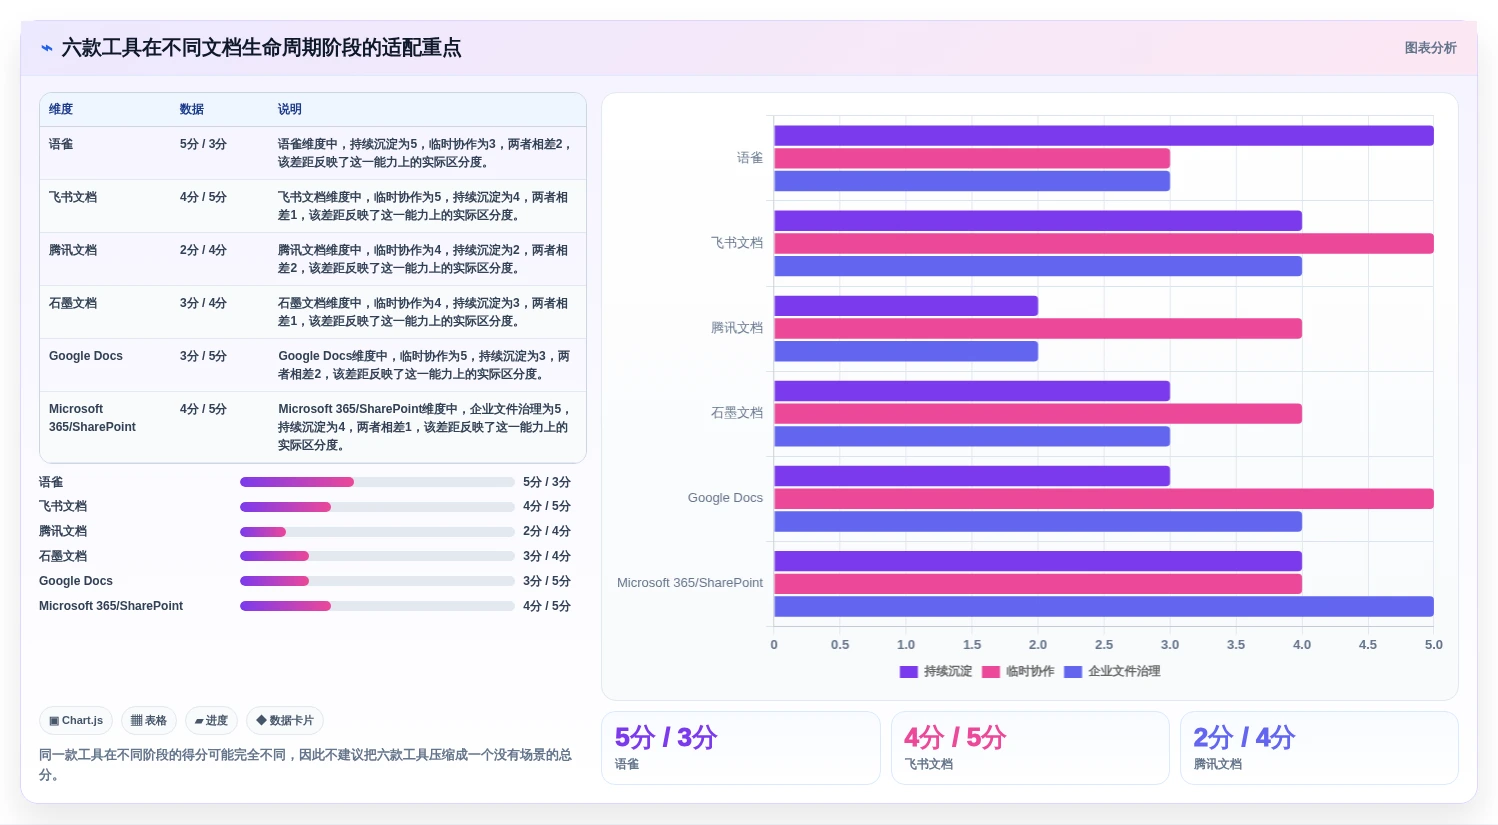Open the 5分 / 3分 语雀 data card
Image resolution: width=1498 pixels, height=825 pixels.
point(741,748)
